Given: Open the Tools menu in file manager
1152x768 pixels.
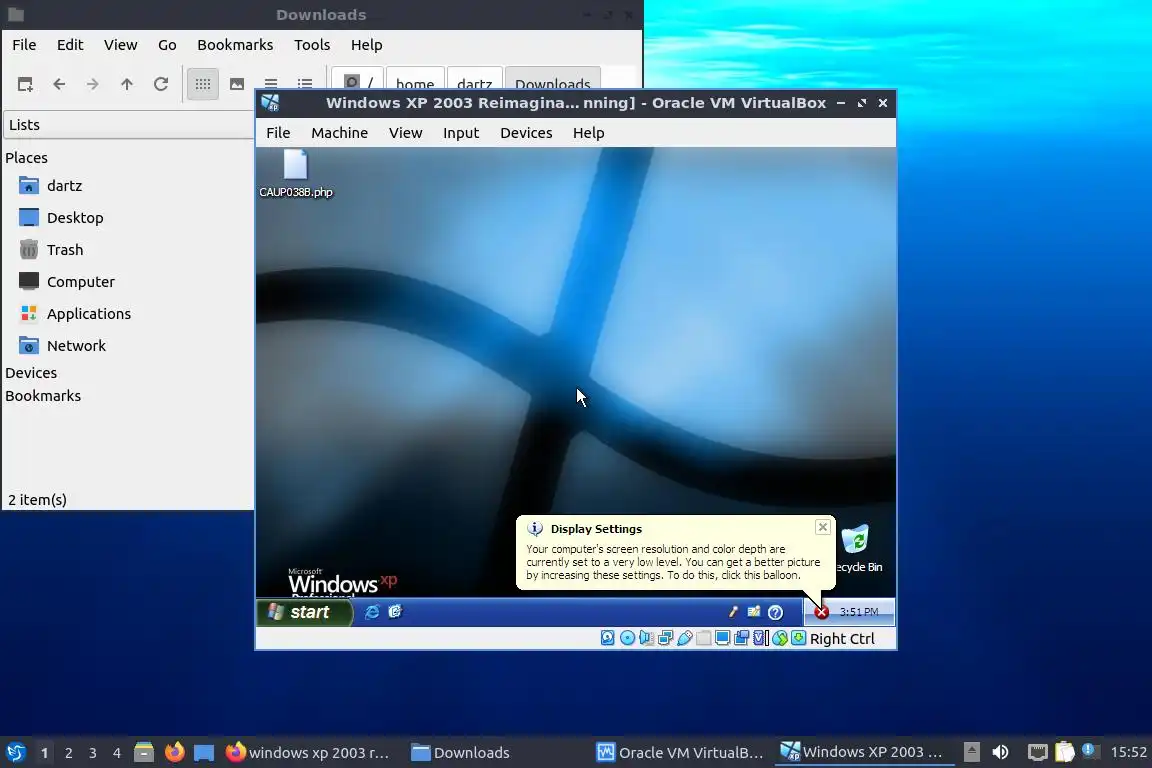Looking at the screenshot, I should point(312,45).
